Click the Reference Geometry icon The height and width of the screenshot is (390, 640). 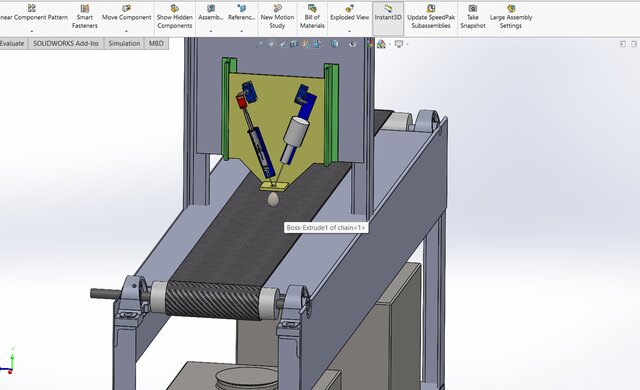pyautogui.click(x=242, y=13)
